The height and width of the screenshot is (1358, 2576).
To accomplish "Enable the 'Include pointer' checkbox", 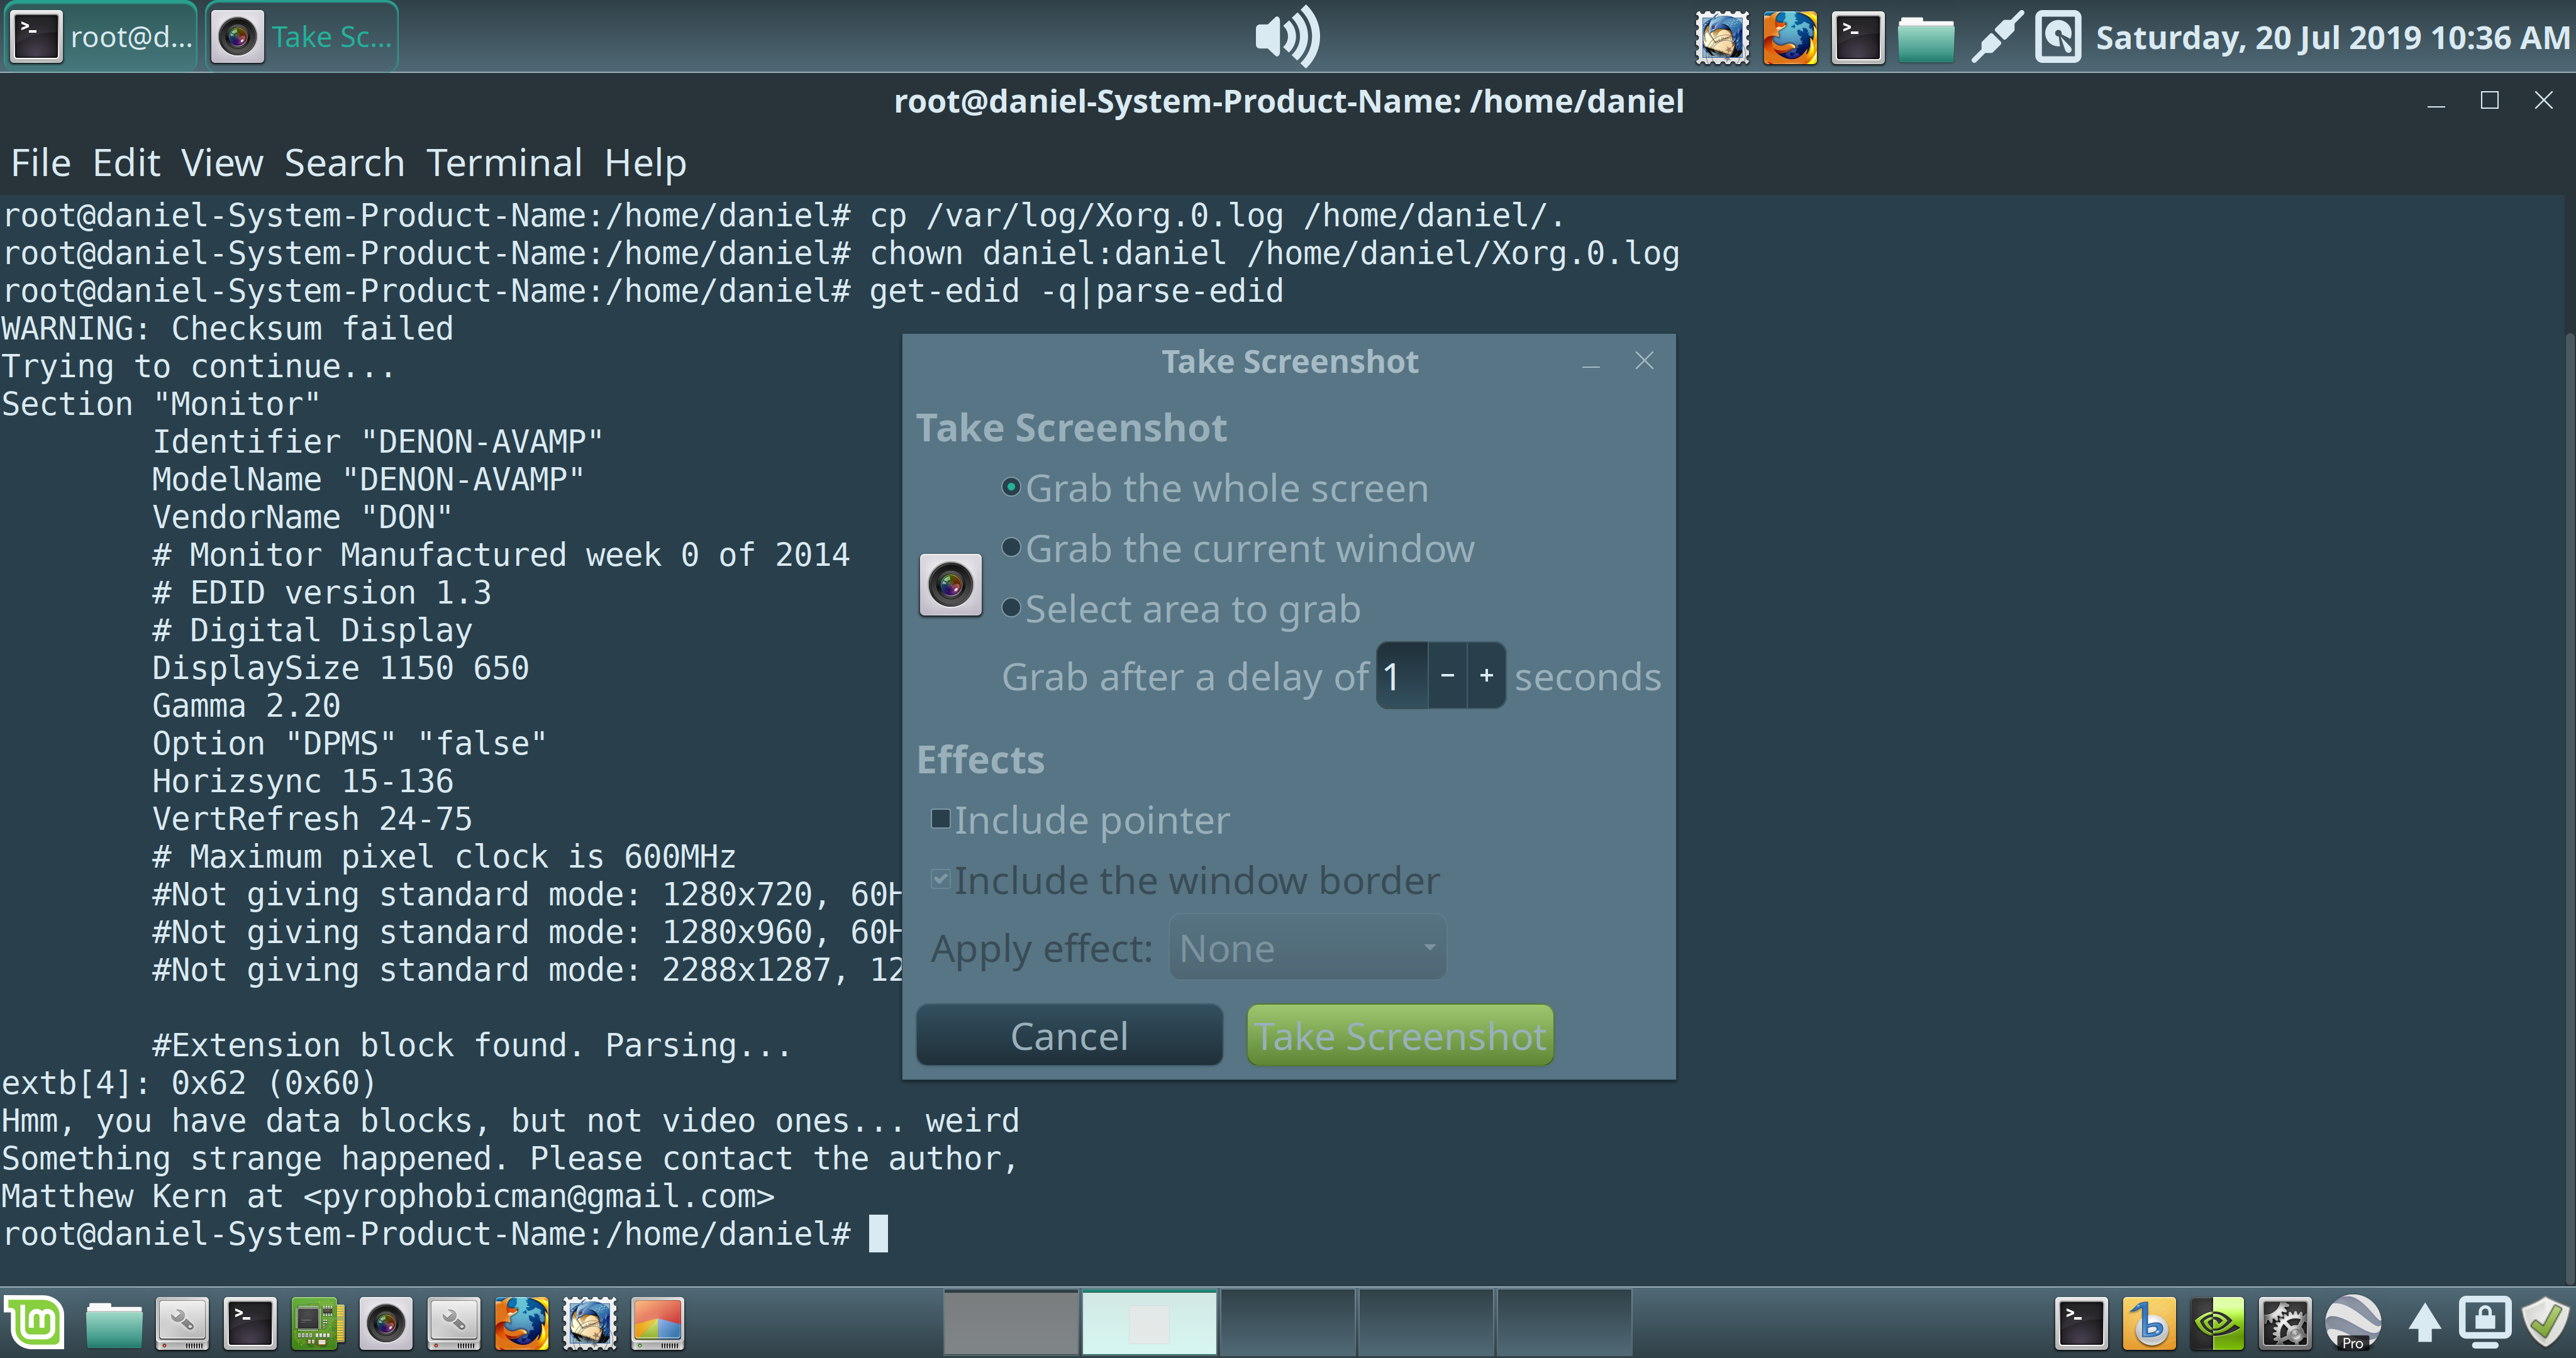I will tap(1081, 820).
